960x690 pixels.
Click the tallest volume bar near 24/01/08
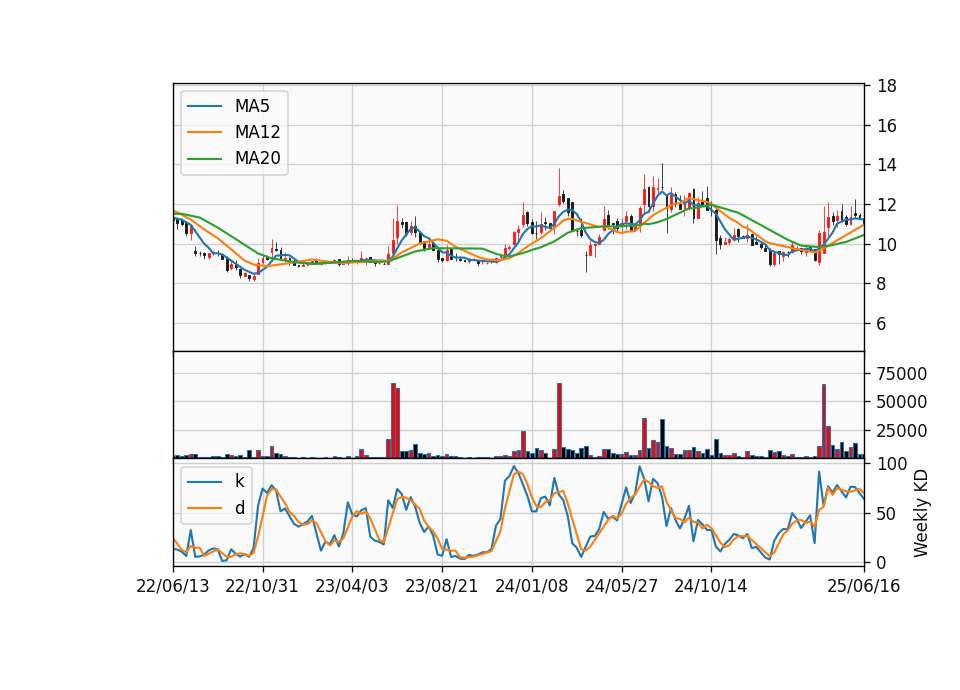pyautogui.click(x=560, y=421)
